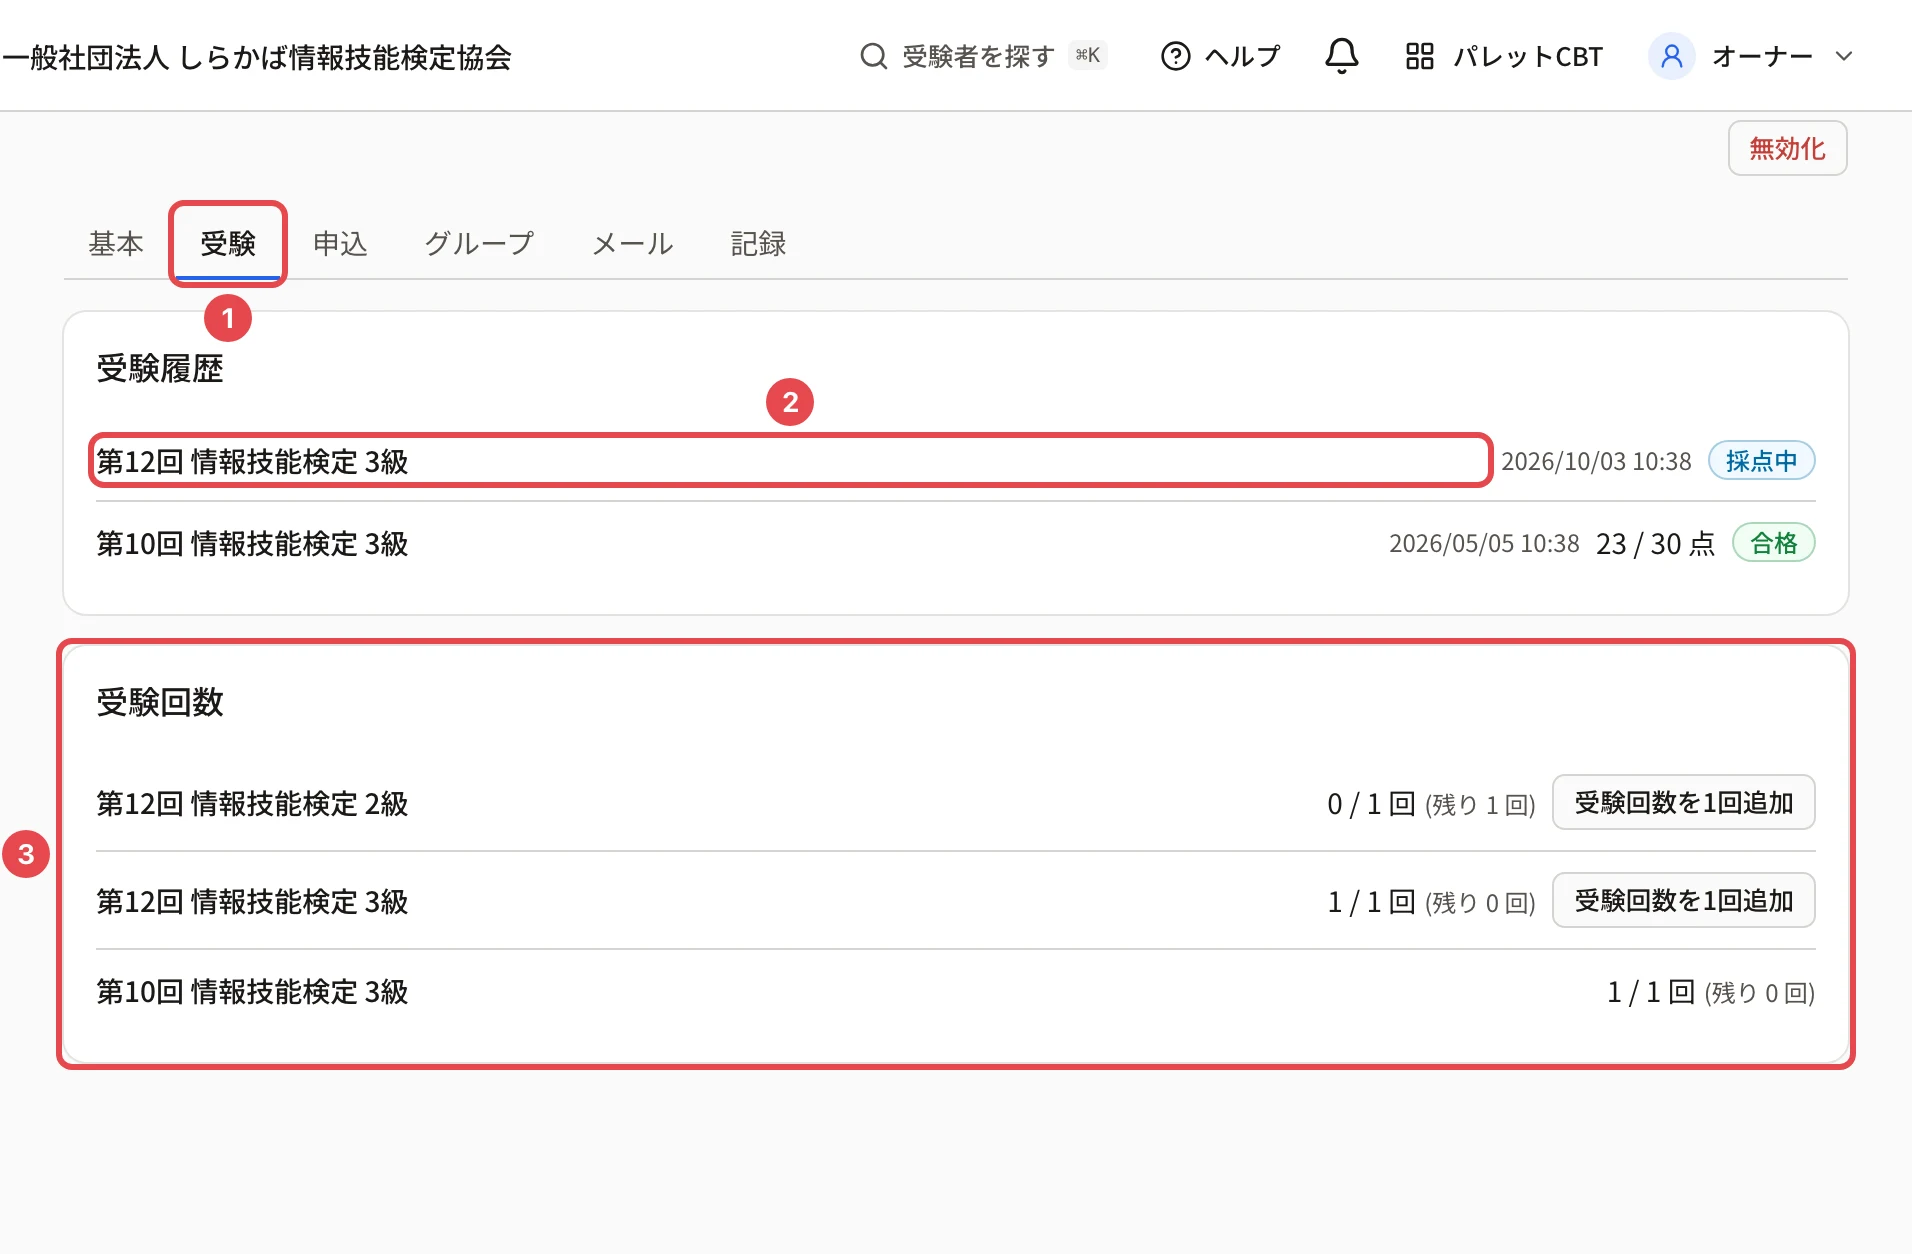The width and height of the screenshot is (1912, 1254).
Task: Click the 2026/05/05 10:38 timestamp
Action: [x=1484, y=543]
